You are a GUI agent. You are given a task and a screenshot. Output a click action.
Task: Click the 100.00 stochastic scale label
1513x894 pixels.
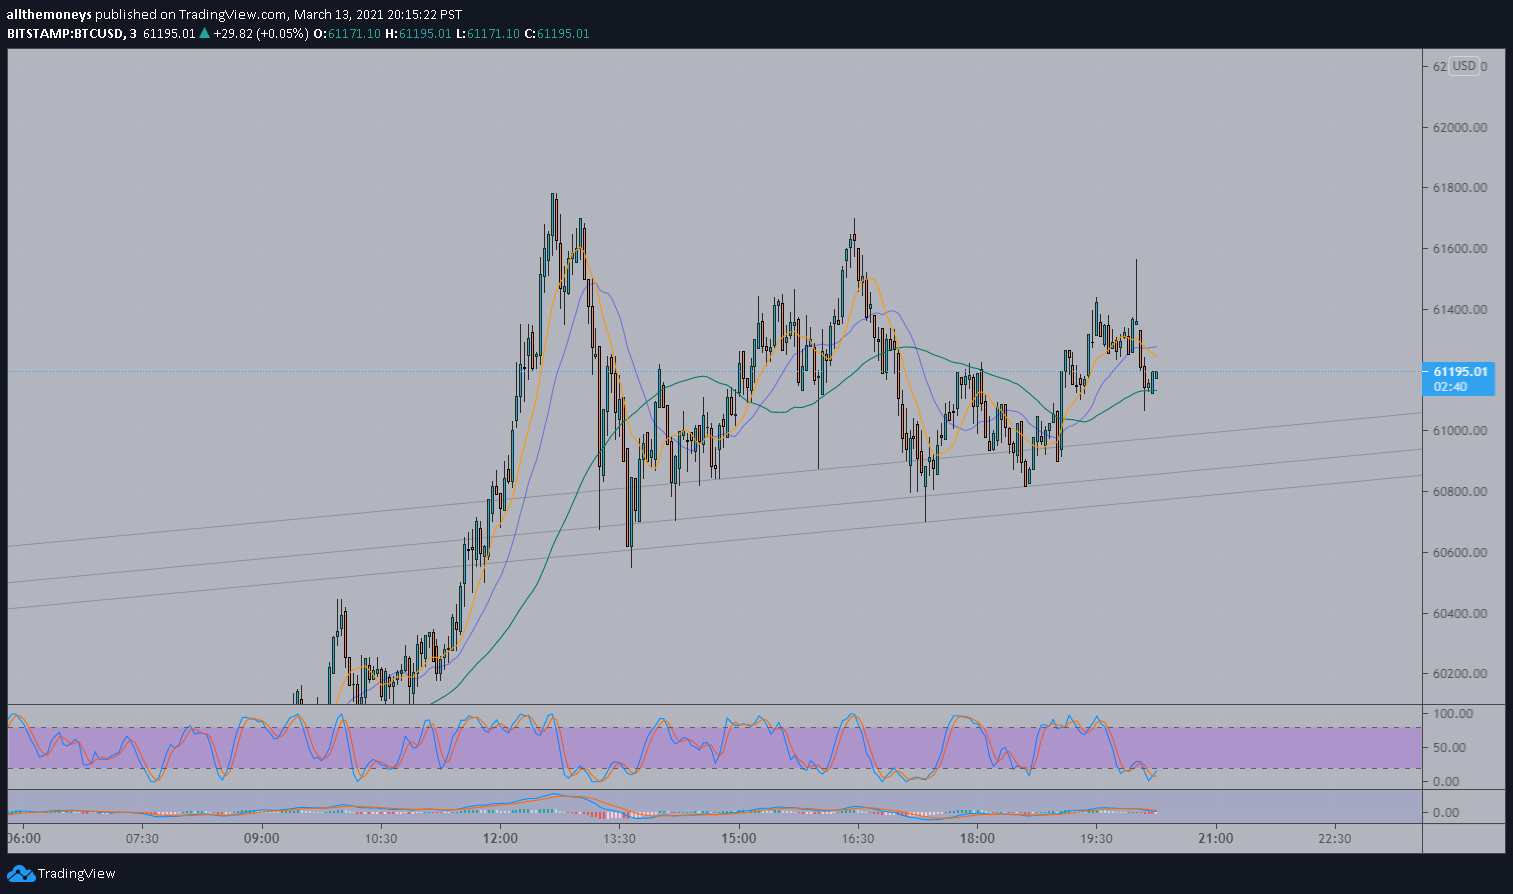click(x=1453, y=714)
